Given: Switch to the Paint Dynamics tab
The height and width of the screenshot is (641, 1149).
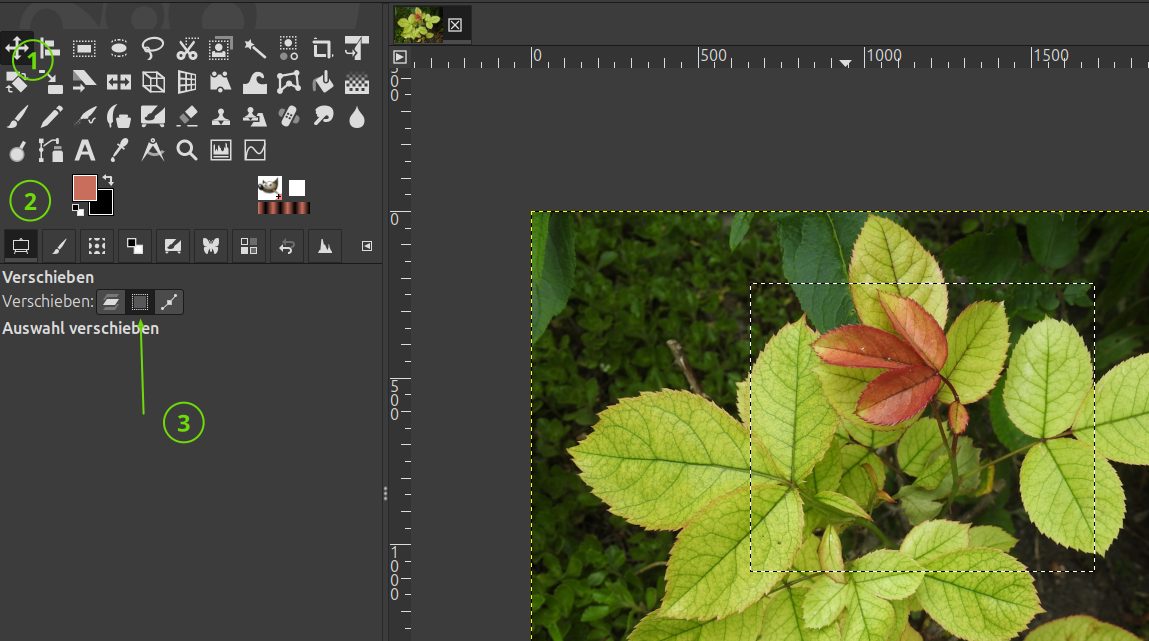Looking at the screenshot, I should point(173,246).
